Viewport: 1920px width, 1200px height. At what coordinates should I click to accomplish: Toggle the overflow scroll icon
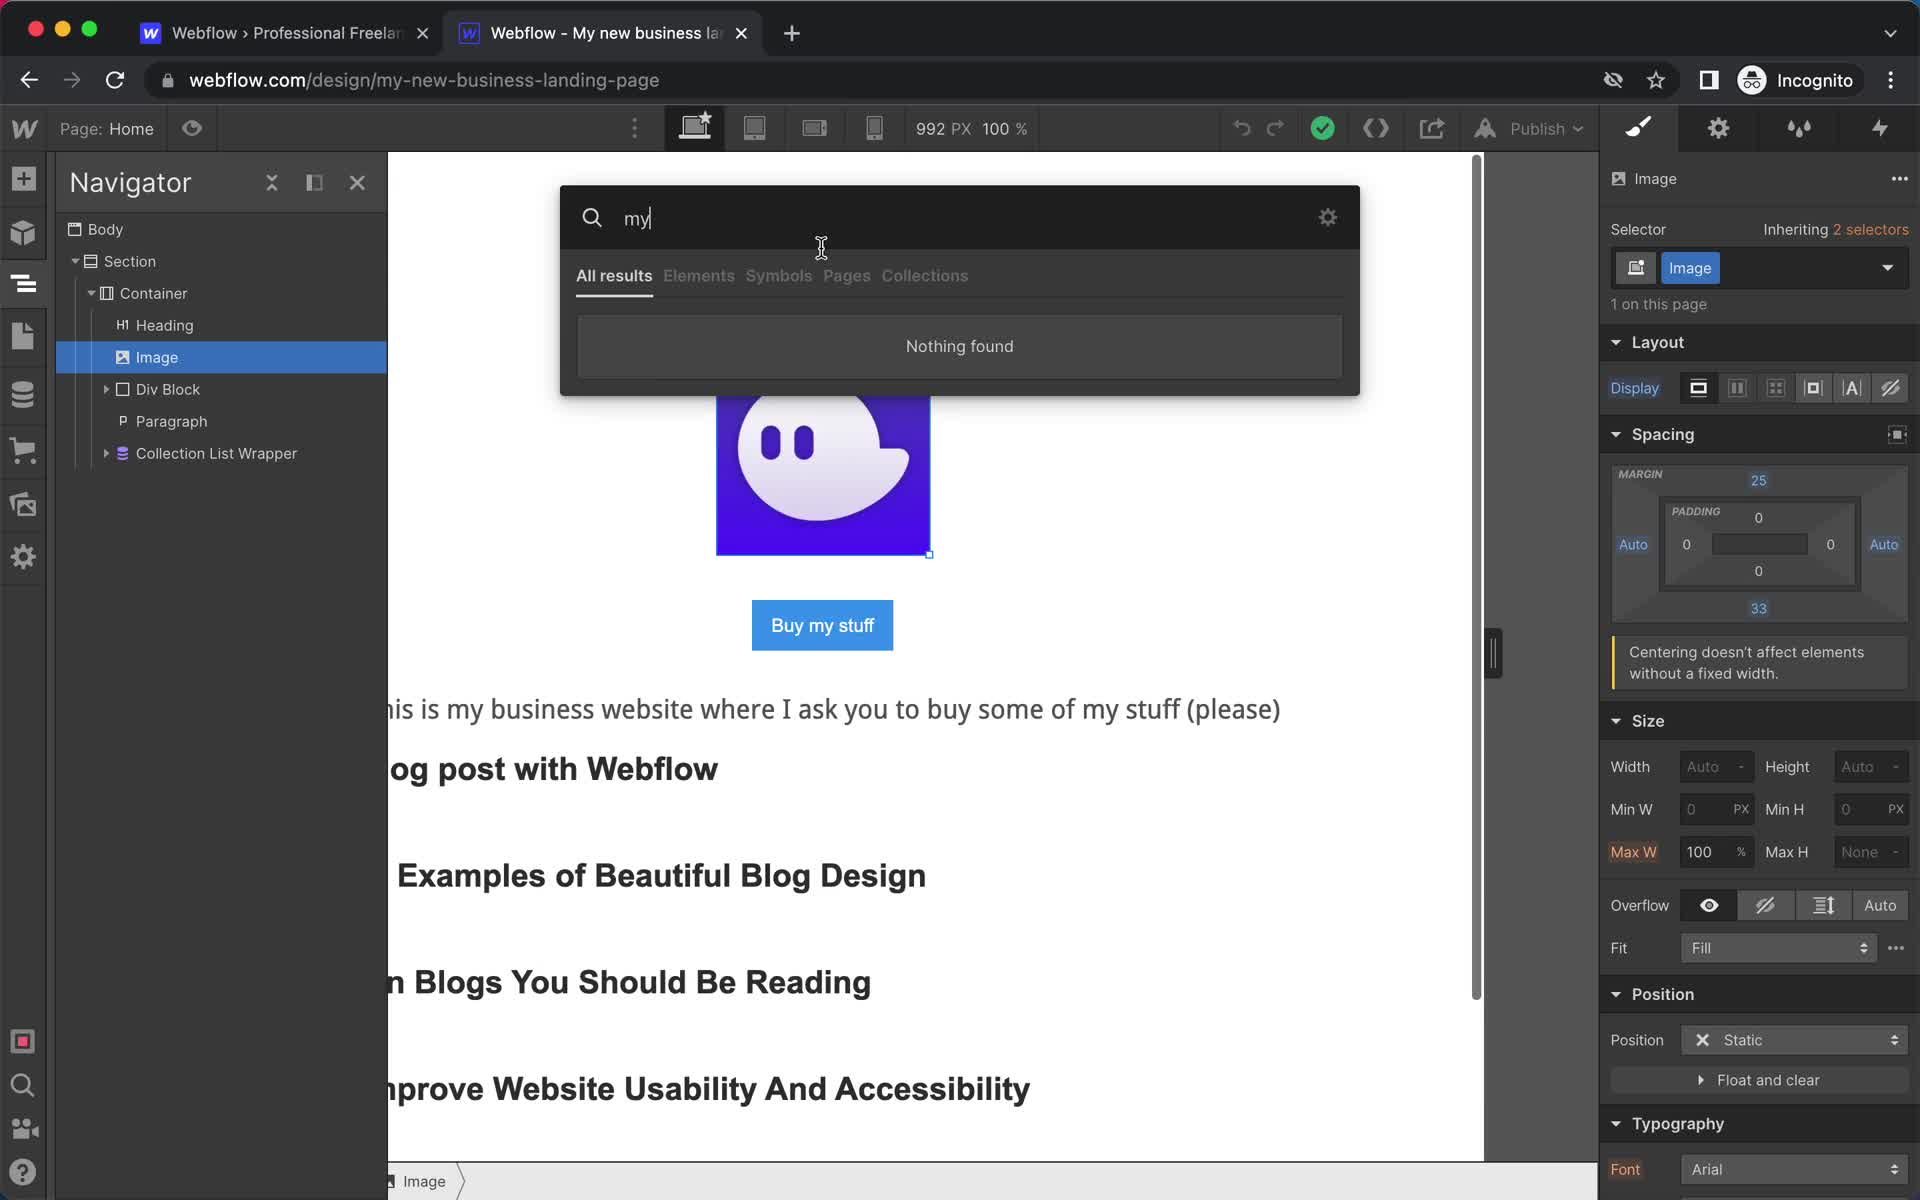pos(1823,906)
